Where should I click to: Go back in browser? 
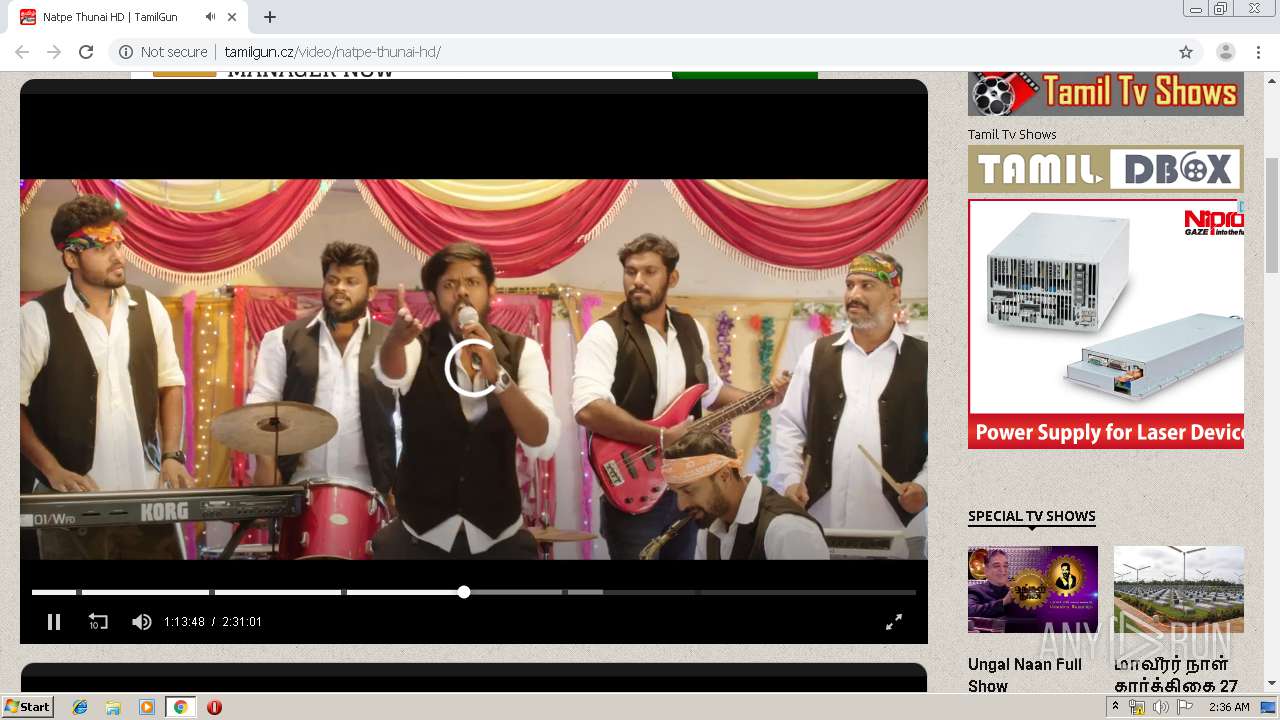[x=22, y=52]
